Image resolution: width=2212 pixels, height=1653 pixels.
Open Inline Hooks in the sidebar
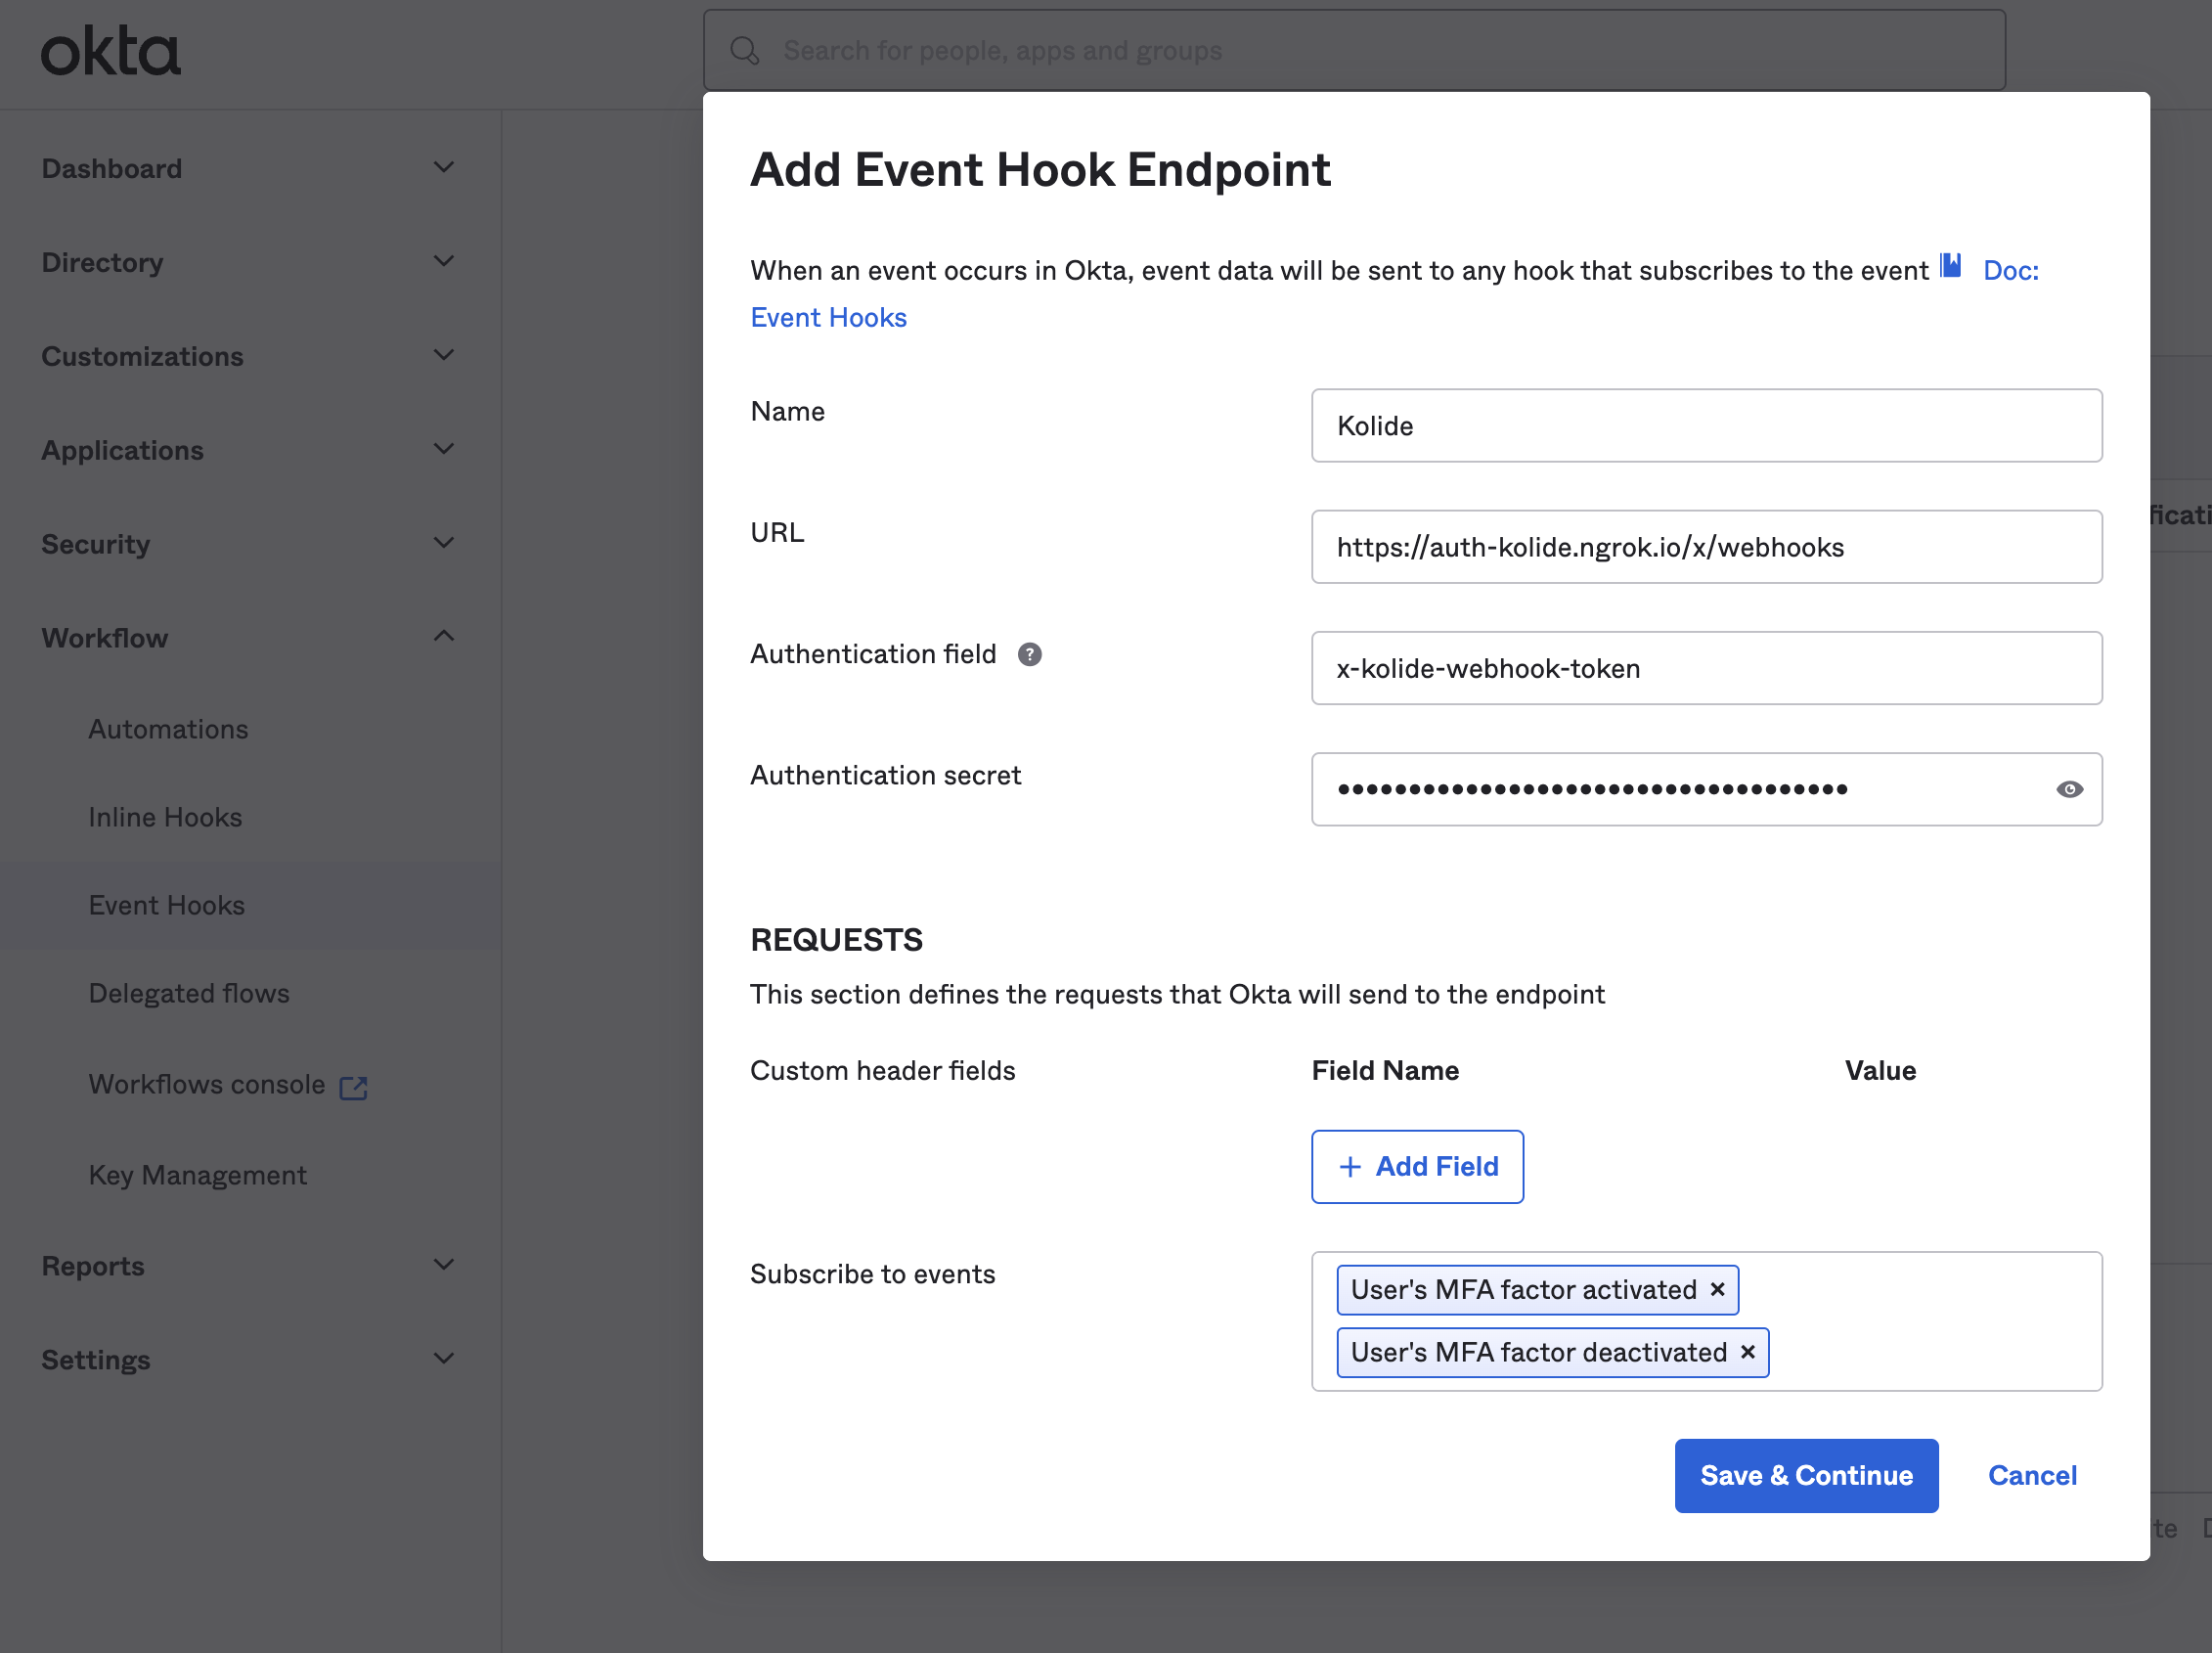pos(165,817)
